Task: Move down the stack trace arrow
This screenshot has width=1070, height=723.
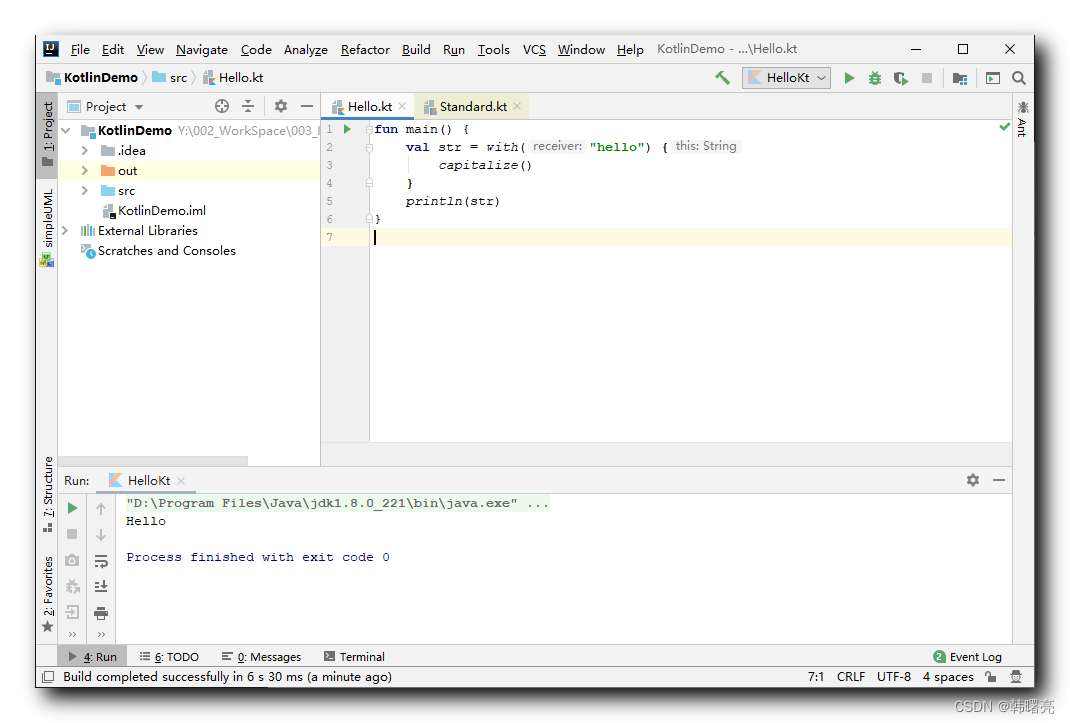Action: [x=101, y=535]
